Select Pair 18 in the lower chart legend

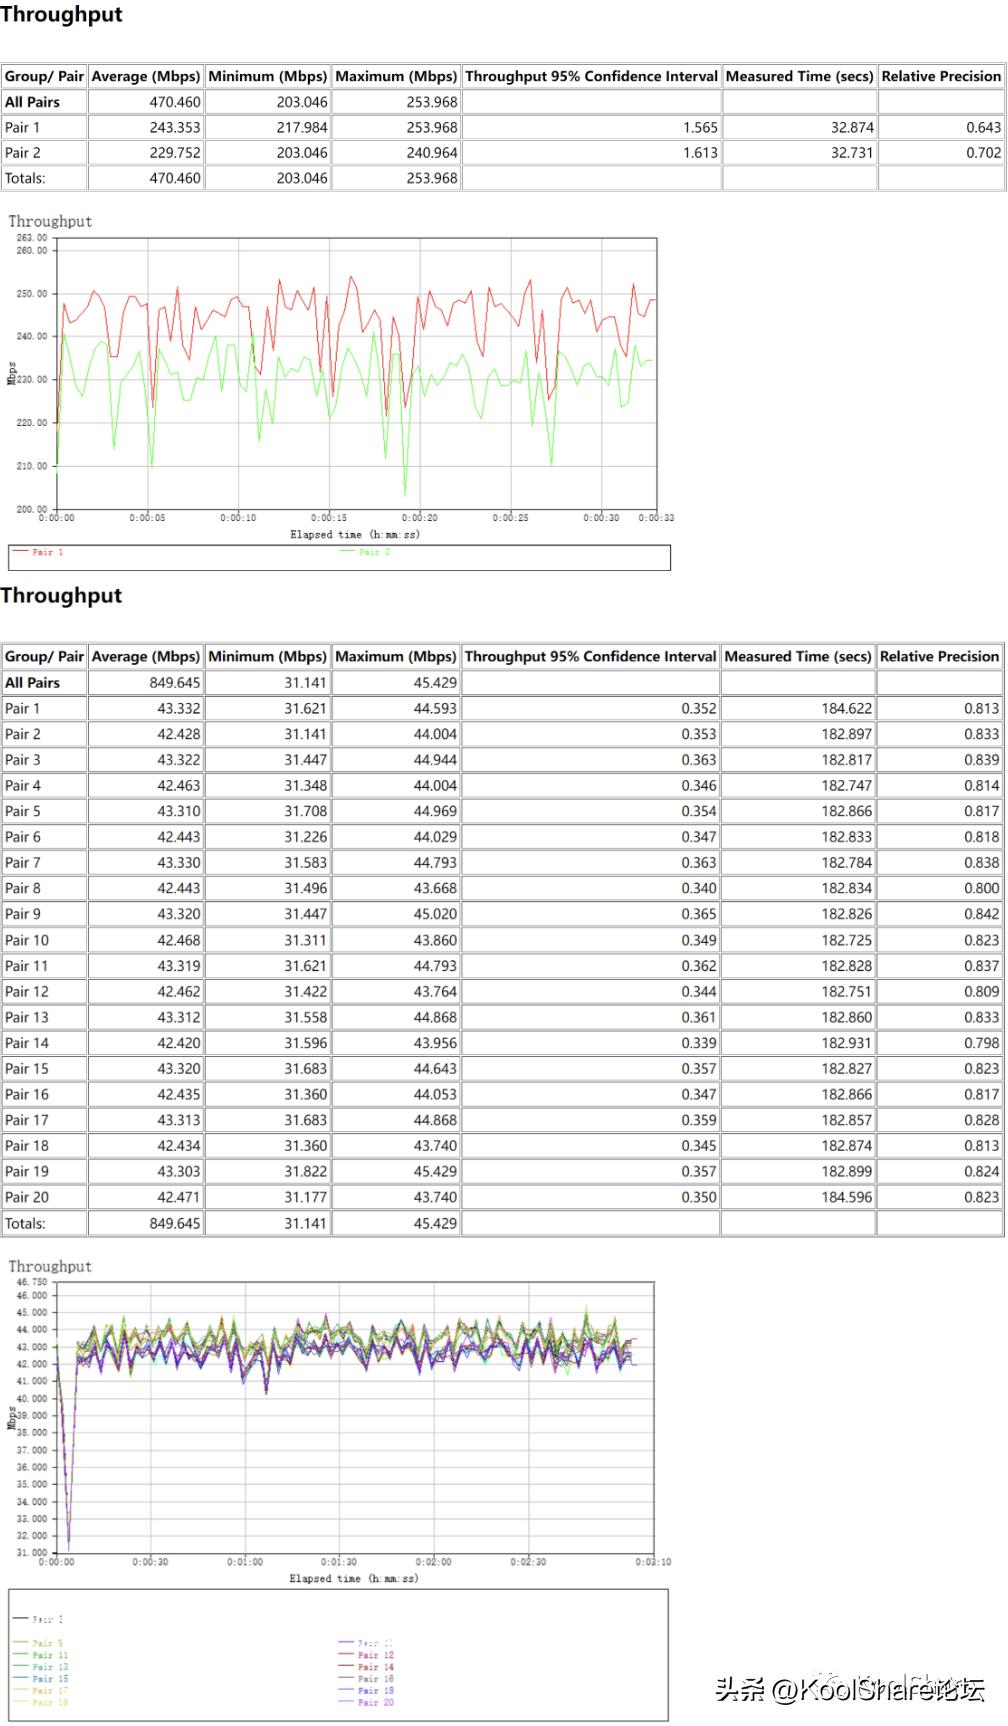(366, 1691)
